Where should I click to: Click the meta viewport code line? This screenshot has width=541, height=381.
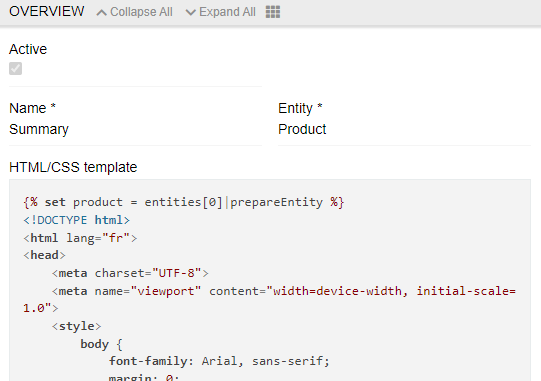(269, 300)
